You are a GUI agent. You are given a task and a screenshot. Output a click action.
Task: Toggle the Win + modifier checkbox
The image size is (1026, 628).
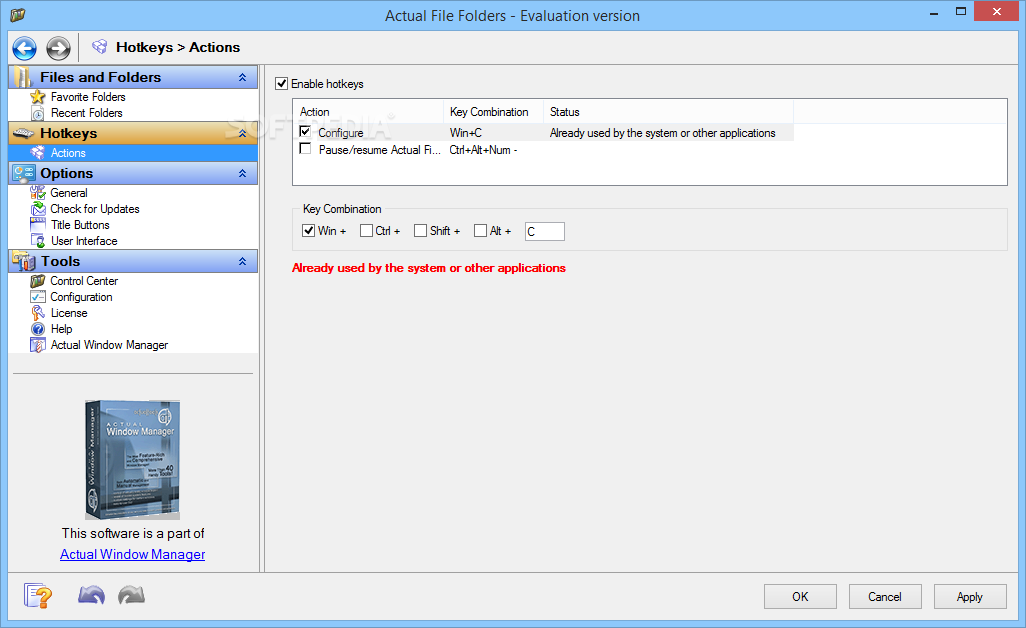pos(309,231)
